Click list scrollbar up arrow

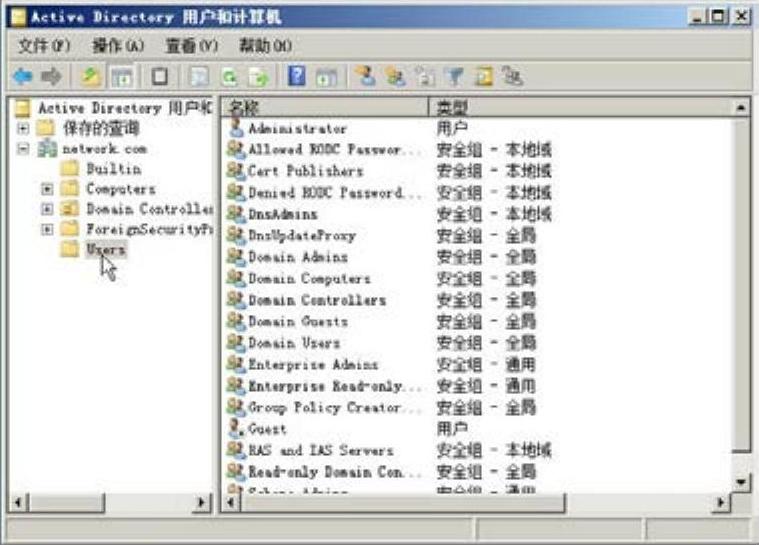click(741, 107)
